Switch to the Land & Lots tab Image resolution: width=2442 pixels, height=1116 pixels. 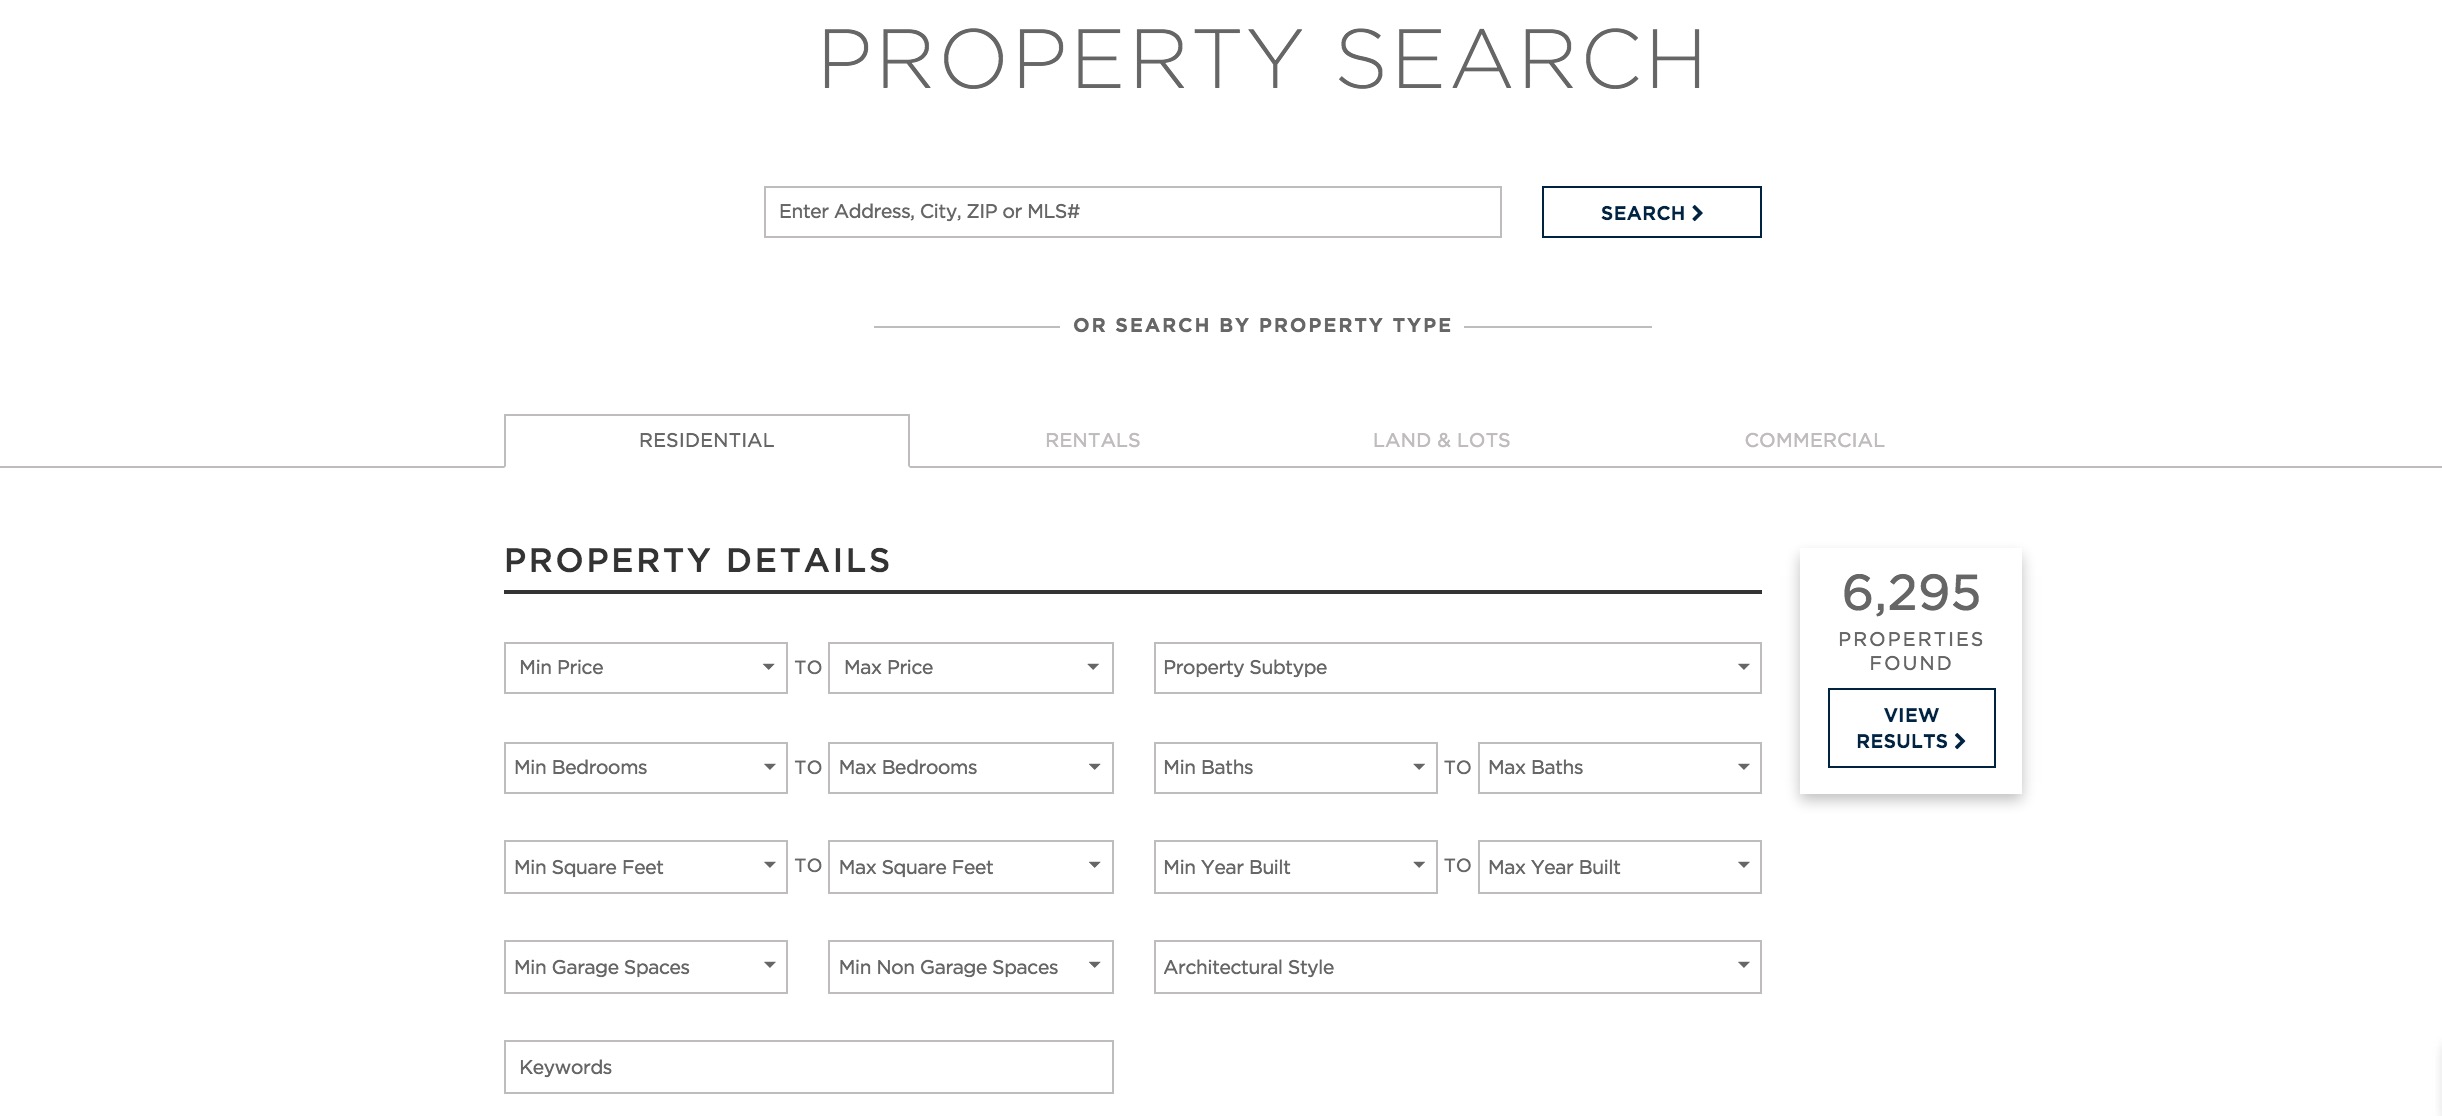tap(1441, 440)
